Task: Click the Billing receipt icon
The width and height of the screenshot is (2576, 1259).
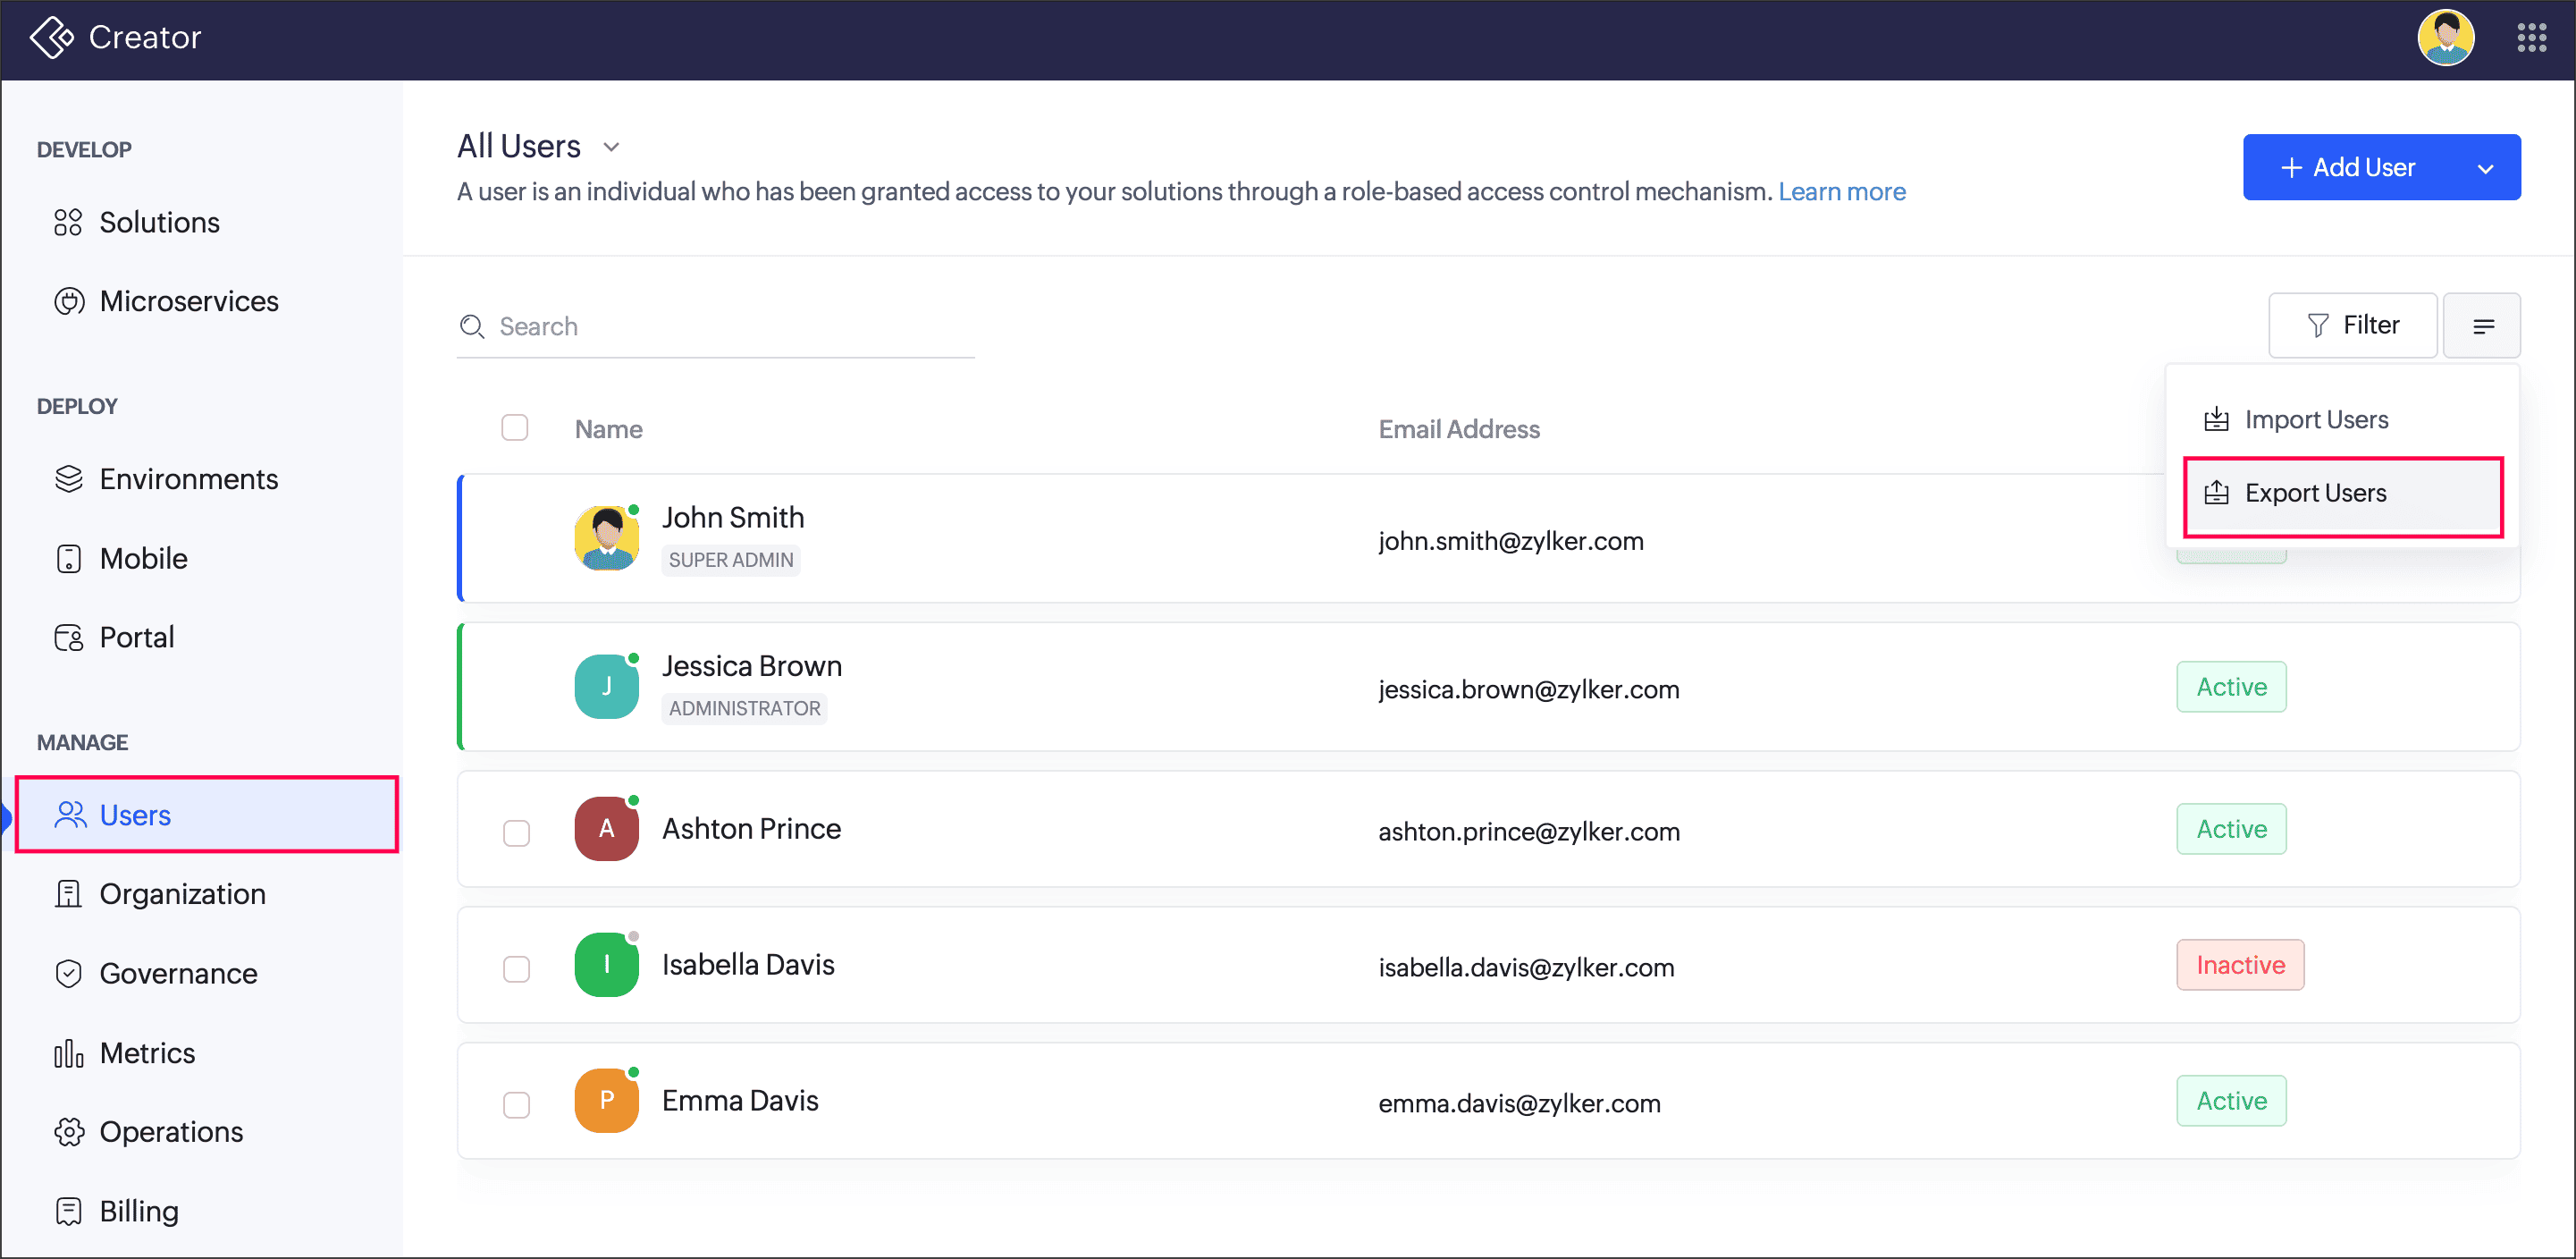Action: [68, 1211]
